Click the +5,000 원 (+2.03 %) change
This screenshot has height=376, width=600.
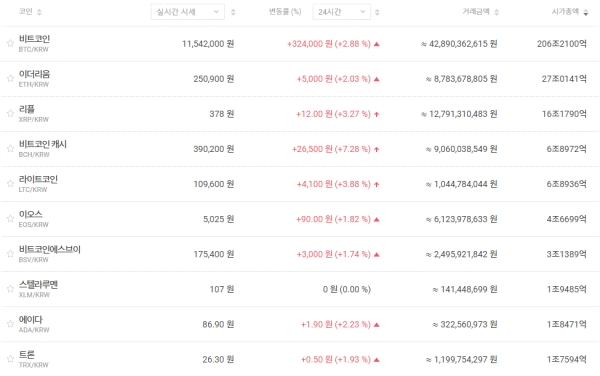pos(334,79)
